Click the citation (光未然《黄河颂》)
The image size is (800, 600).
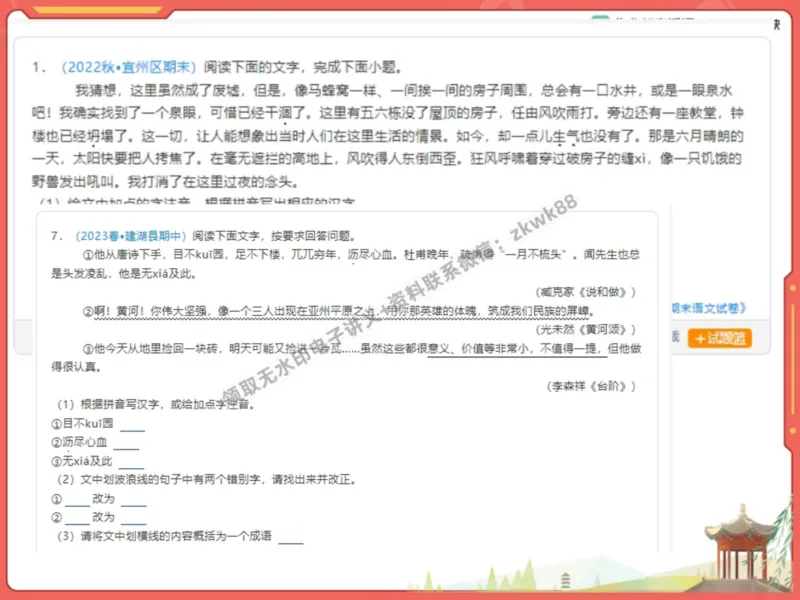(x=586, y=330)
